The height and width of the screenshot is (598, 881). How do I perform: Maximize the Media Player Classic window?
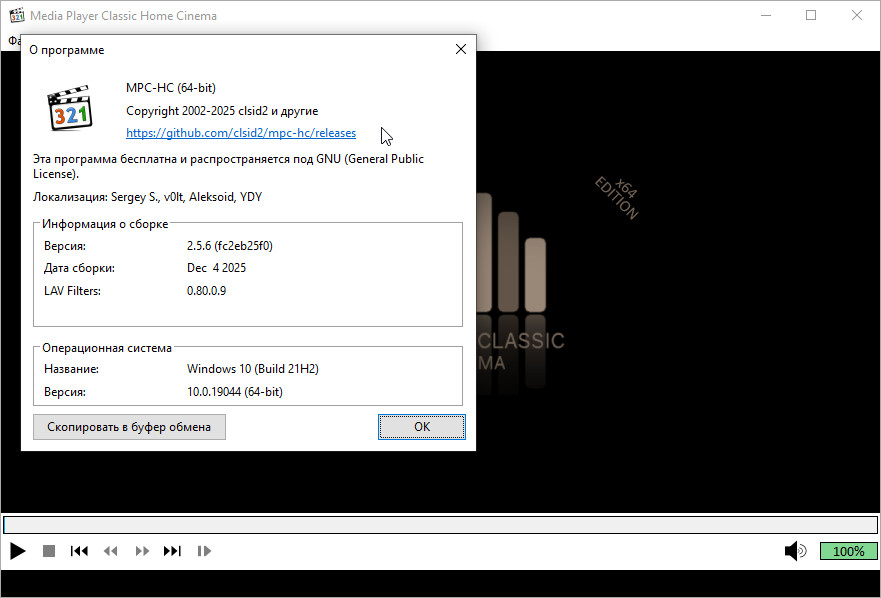811,16
